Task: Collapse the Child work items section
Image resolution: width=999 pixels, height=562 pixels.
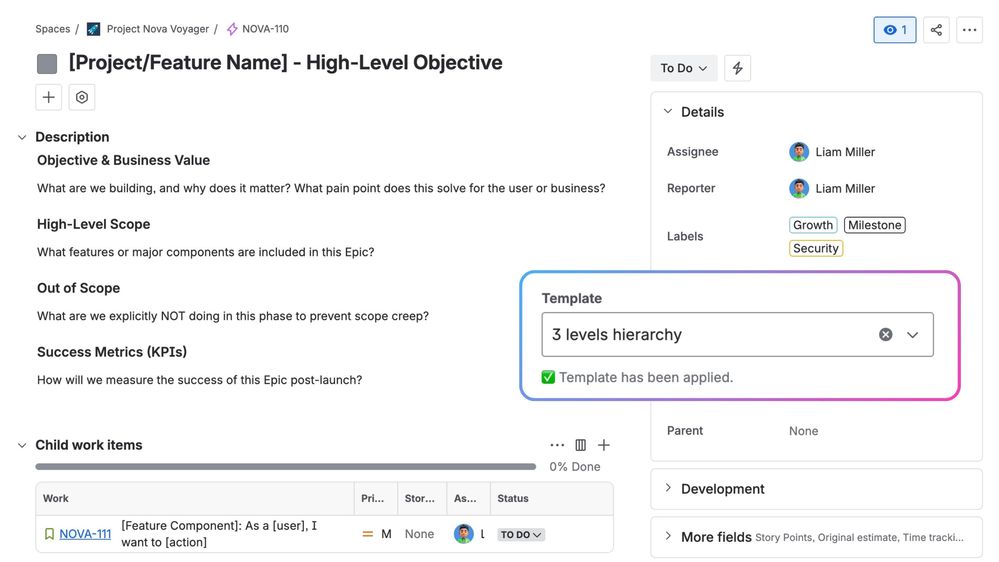Action: tap(22, 445)
